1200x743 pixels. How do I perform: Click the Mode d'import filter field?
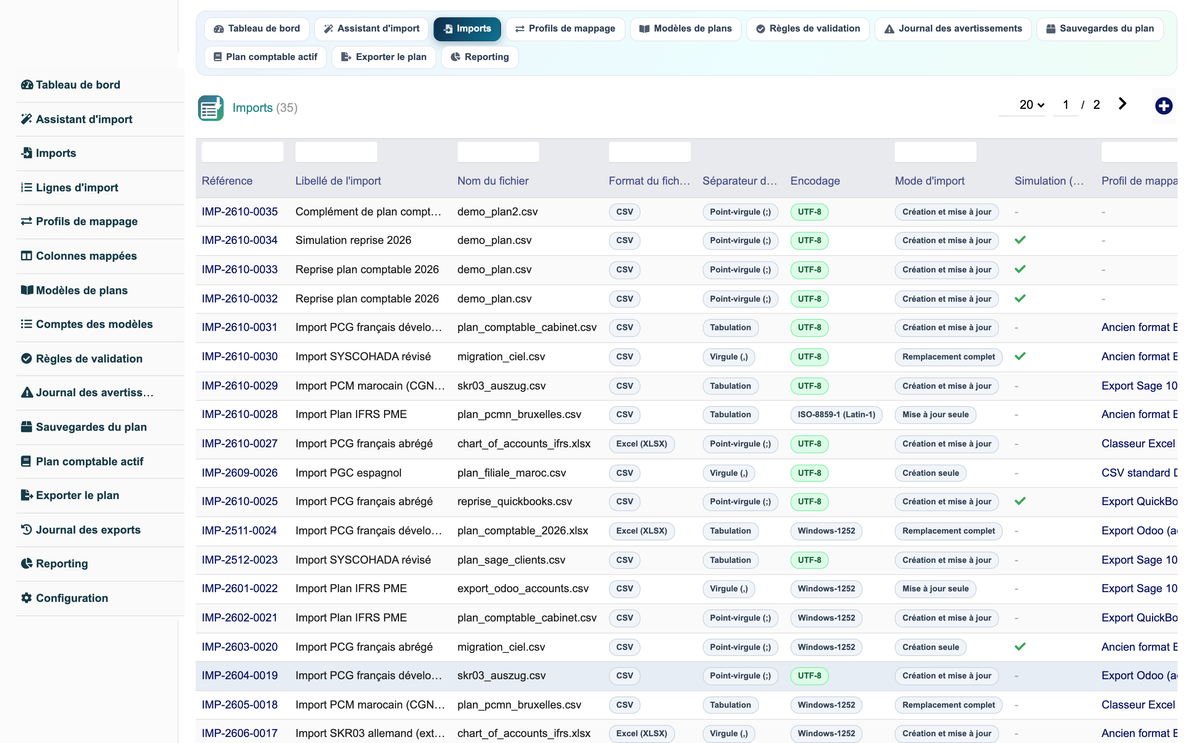[935, 152]
